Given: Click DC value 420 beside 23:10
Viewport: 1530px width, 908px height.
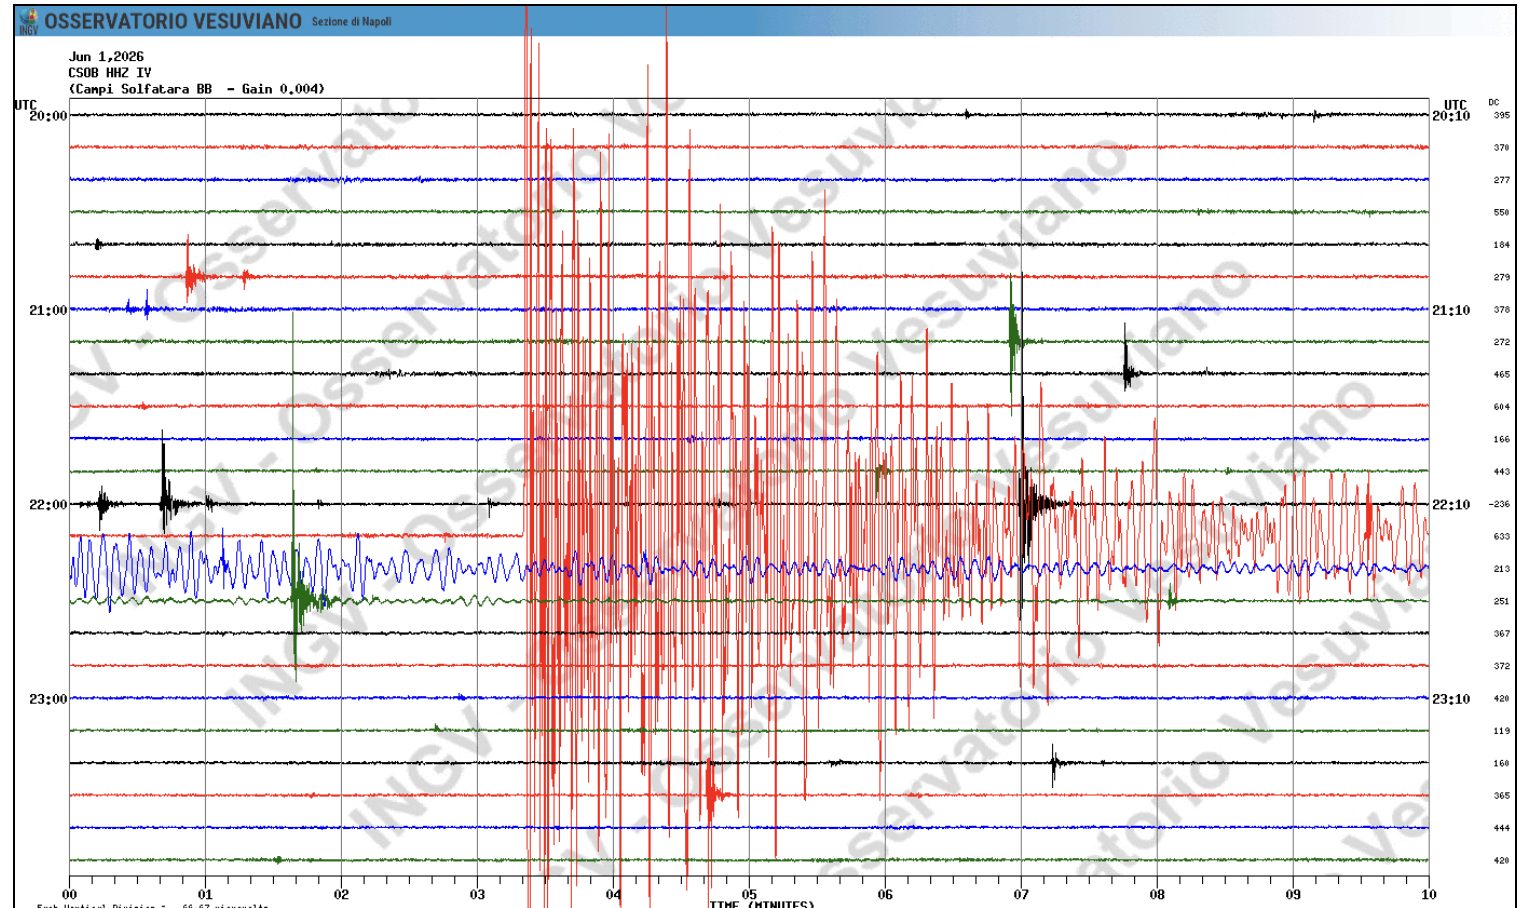Looking at the screenshot, I should pyautogui.click(x=1502, y=699).
